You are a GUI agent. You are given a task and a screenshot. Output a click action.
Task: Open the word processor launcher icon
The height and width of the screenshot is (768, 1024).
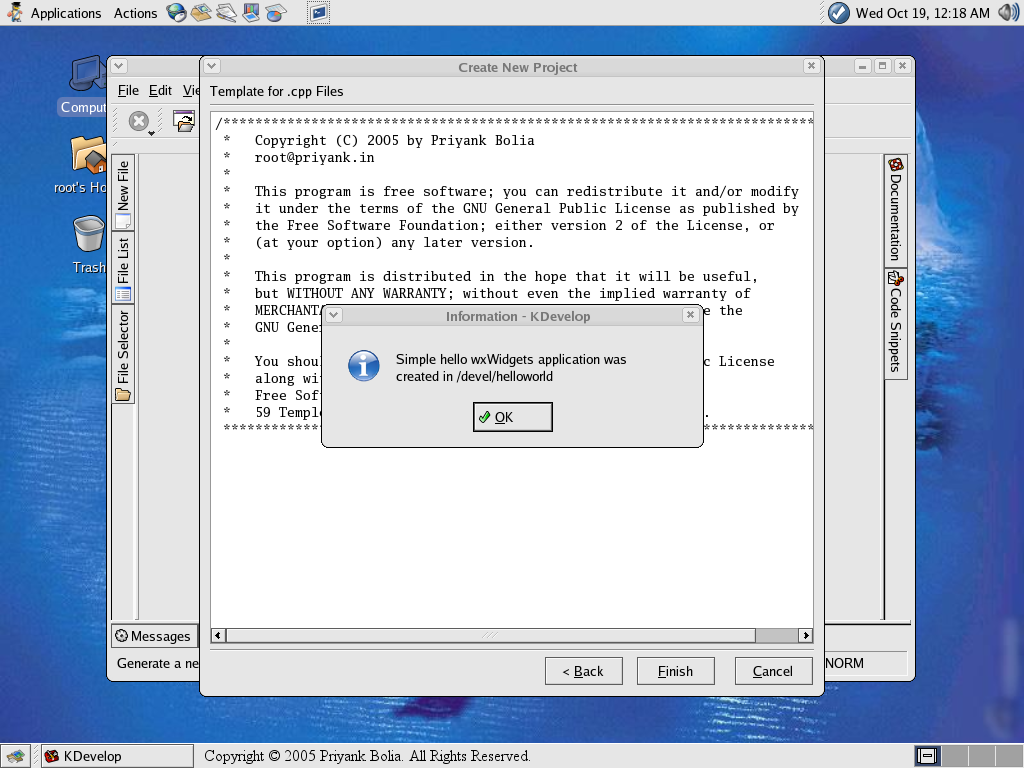click(226, 12)
